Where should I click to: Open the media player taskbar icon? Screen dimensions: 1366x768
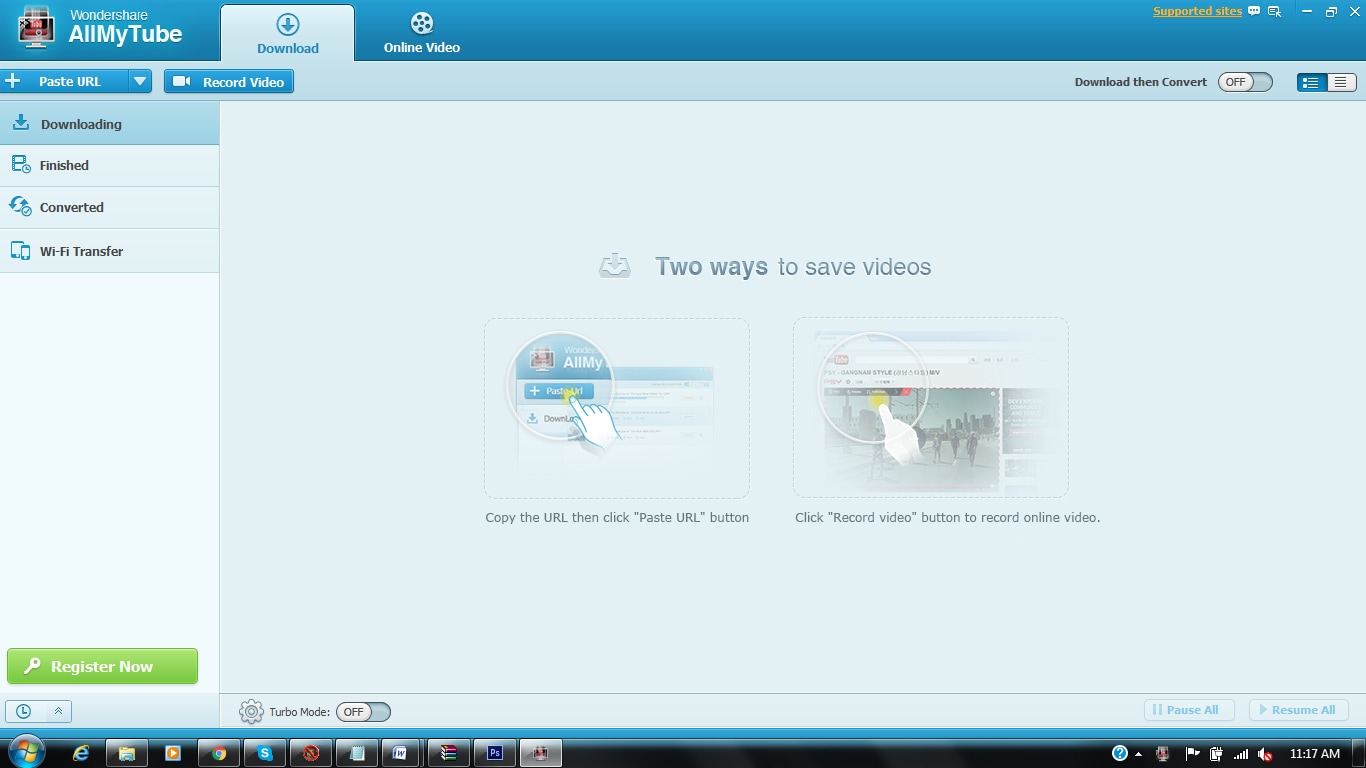pyautogui.click(x=173, y=753)
